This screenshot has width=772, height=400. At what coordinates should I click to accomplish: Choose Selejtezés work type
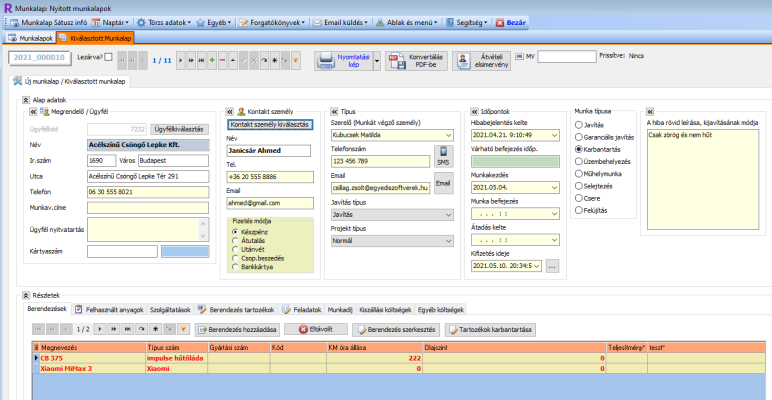coord(579,186)
